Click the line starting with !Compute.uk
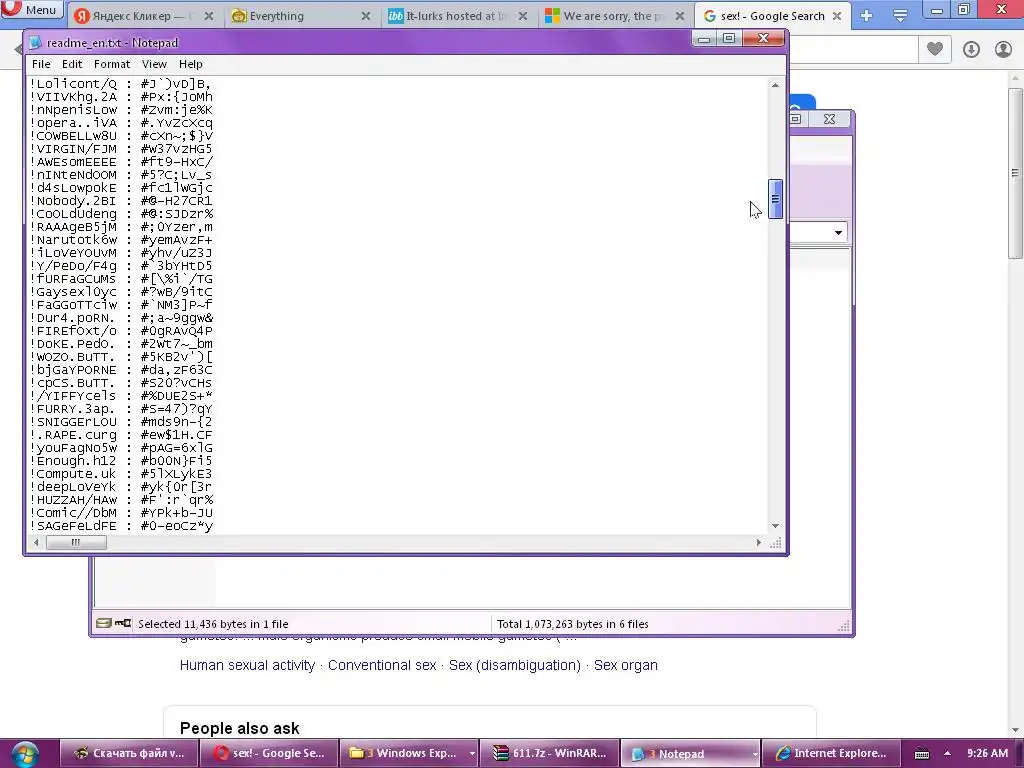Image resolution: width=1024 pixels, height=768 pixels. (121, 474)
